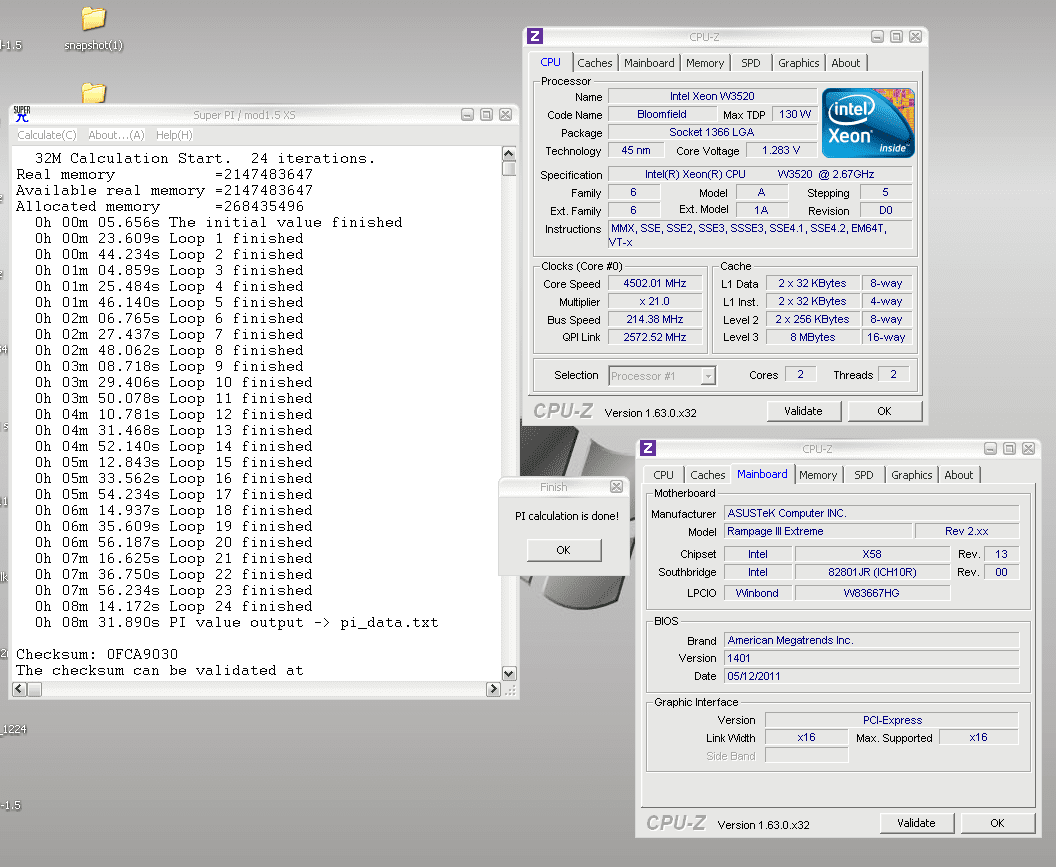Open the Help(H) menu in Super PI
Viewport: 1056px width, 867px height.
174,135
